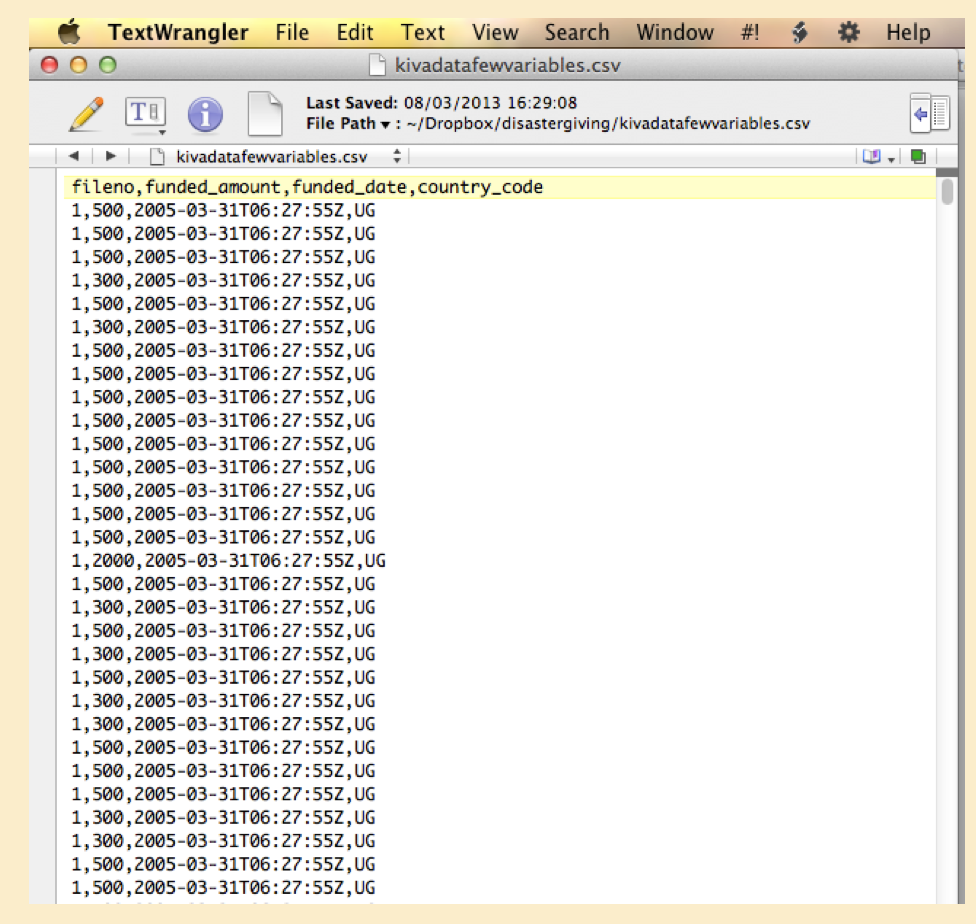Click the green split view toggle icon

pyautogui.click(x=917, y=156)
